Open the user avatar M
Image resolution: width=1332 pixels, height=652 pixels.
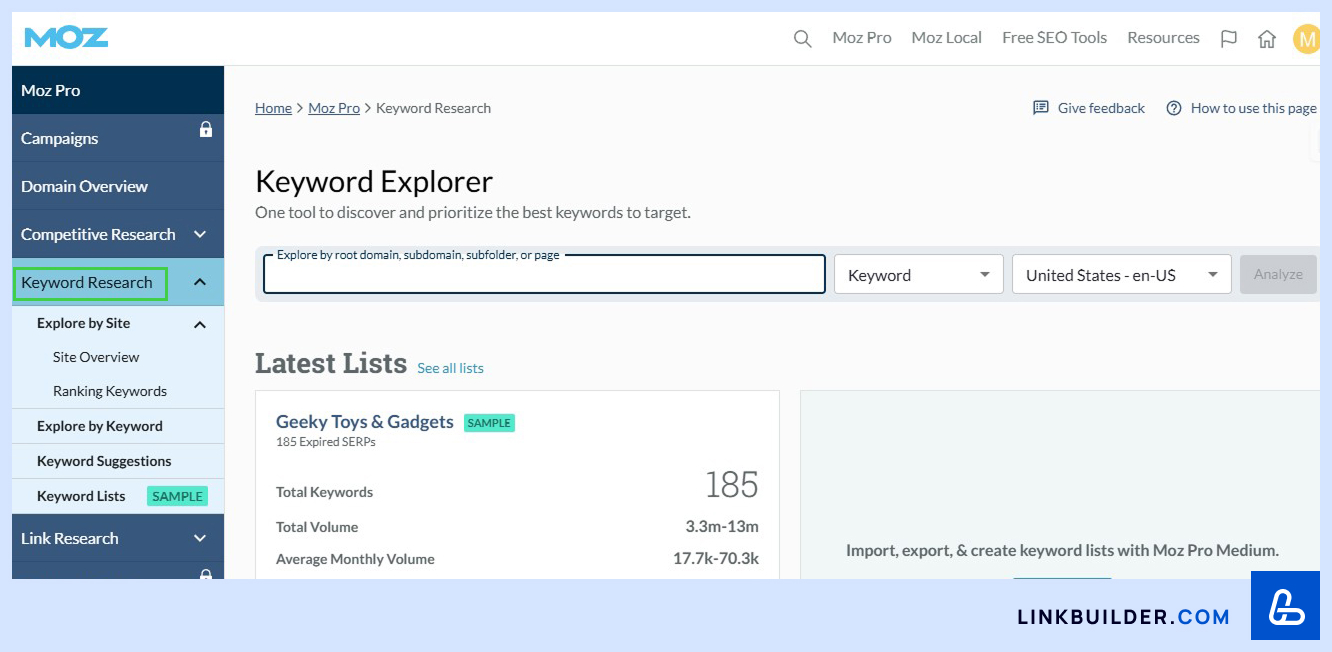[x=1306, y=39]
